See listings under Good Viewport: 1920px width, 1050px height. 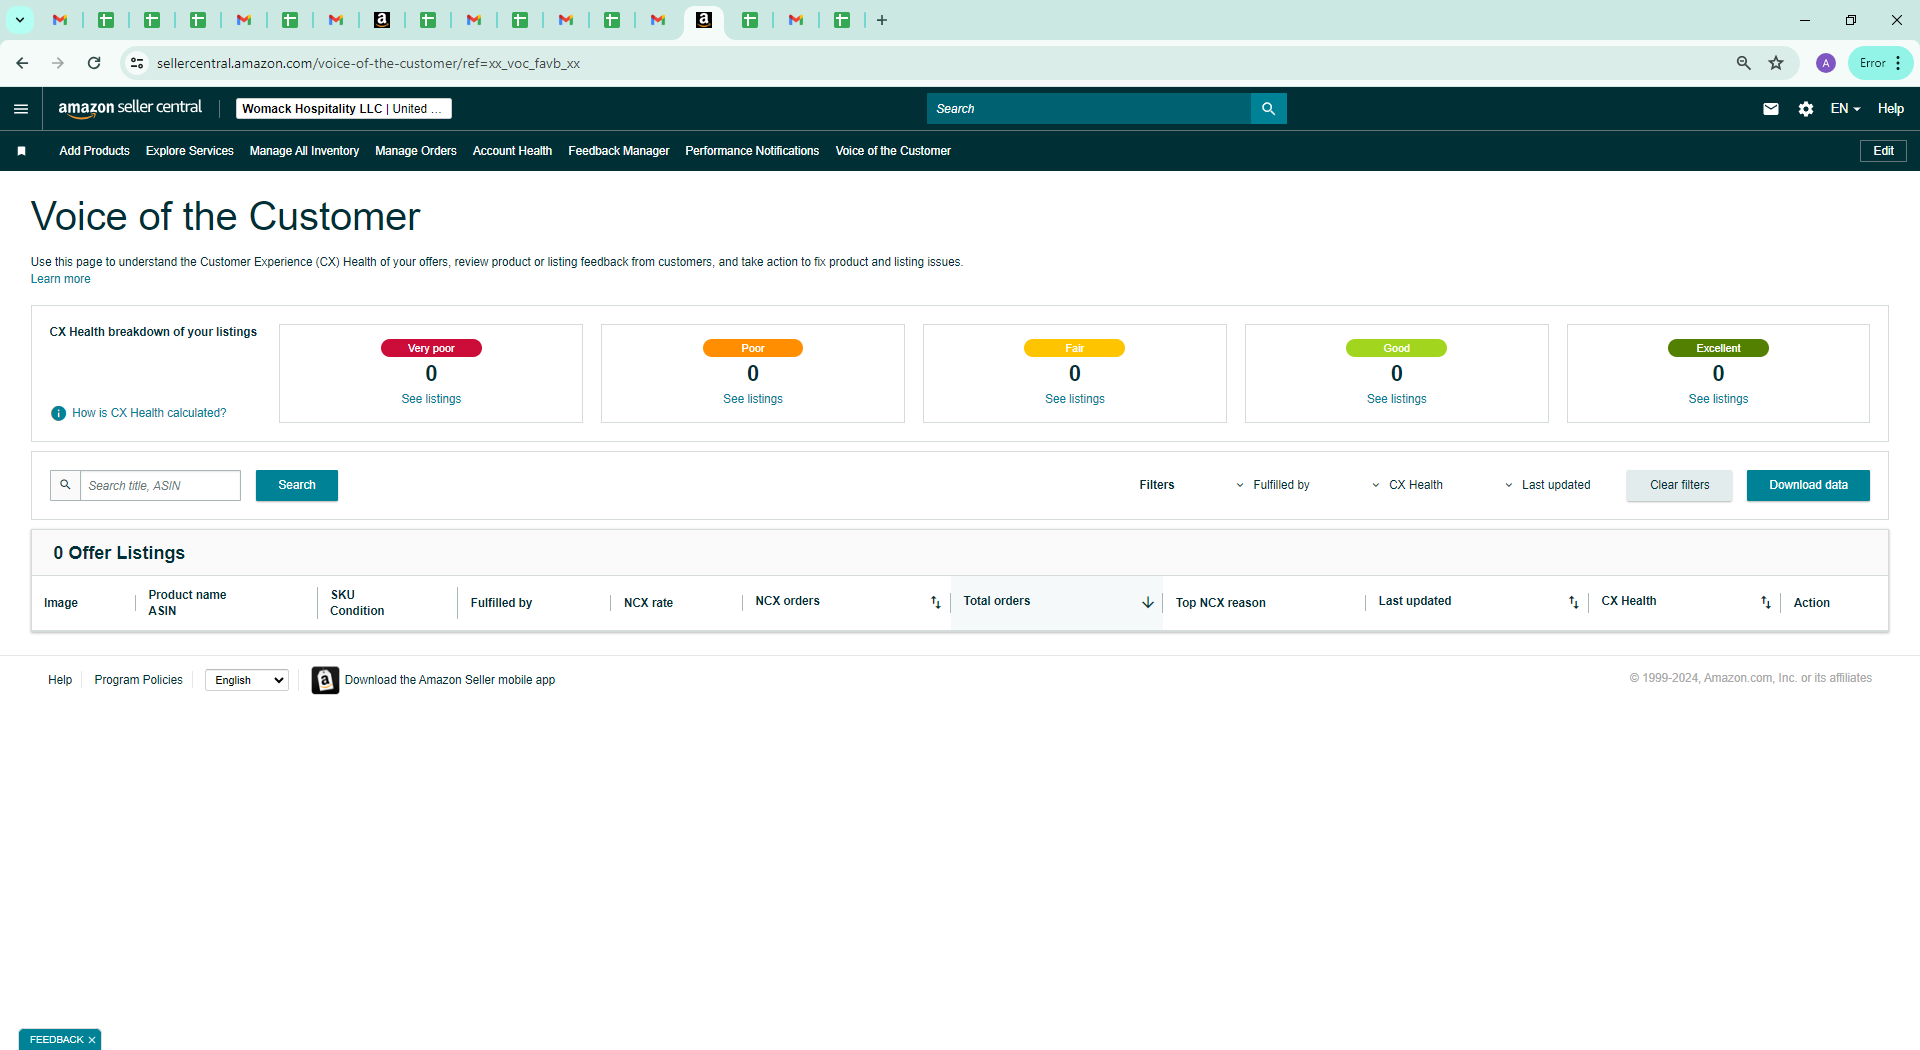(x=1397, y=399)
